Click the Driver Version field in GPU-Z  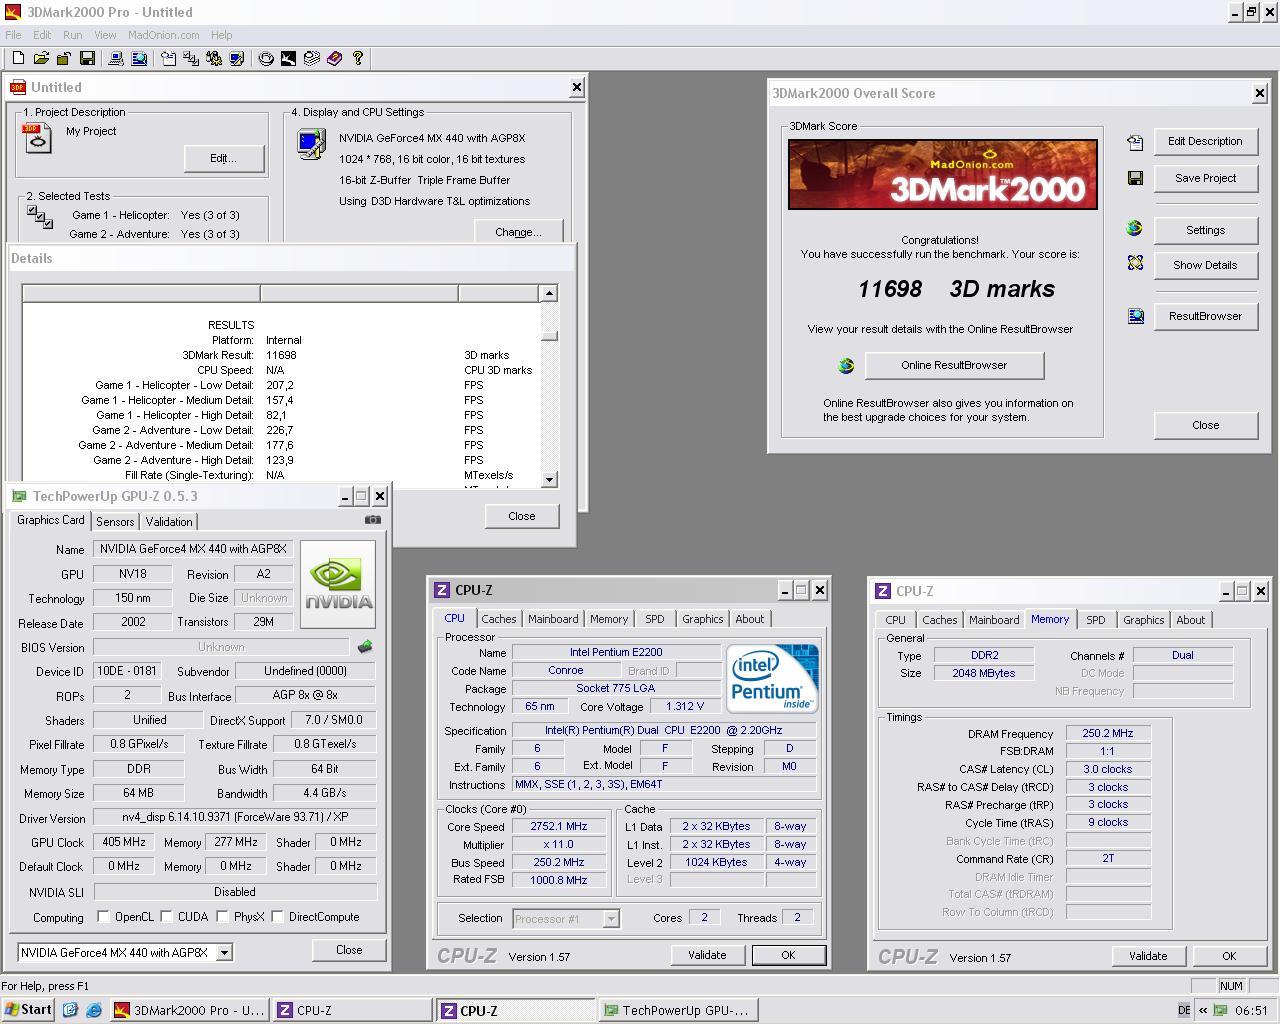[235, 818]
